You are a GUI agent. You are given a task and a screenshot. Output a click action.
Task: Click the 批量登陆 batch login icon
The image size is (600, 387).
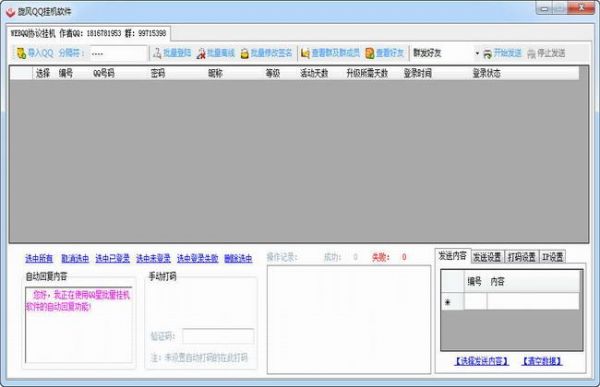(x=157, y=54)
